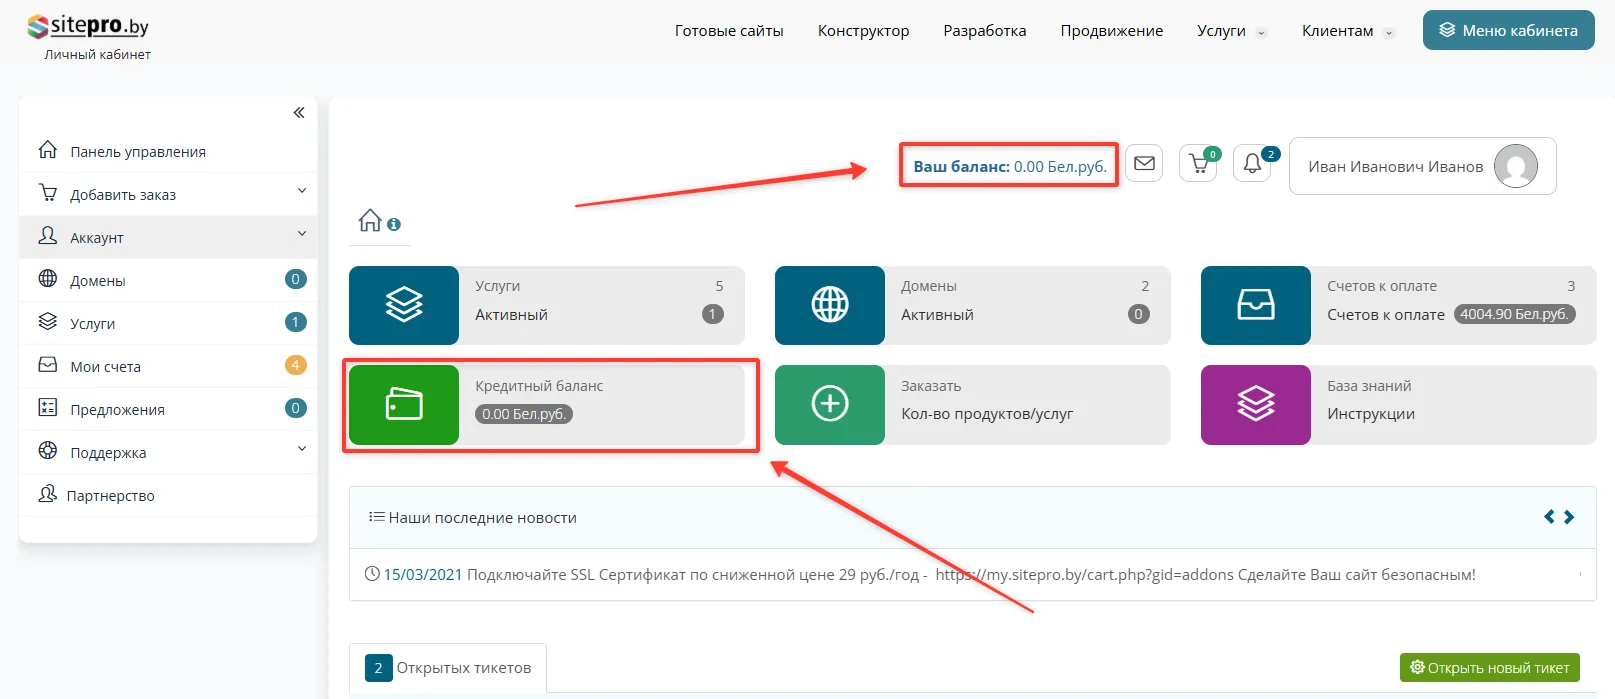Switch to the Открытых тикетов tab

448,668
